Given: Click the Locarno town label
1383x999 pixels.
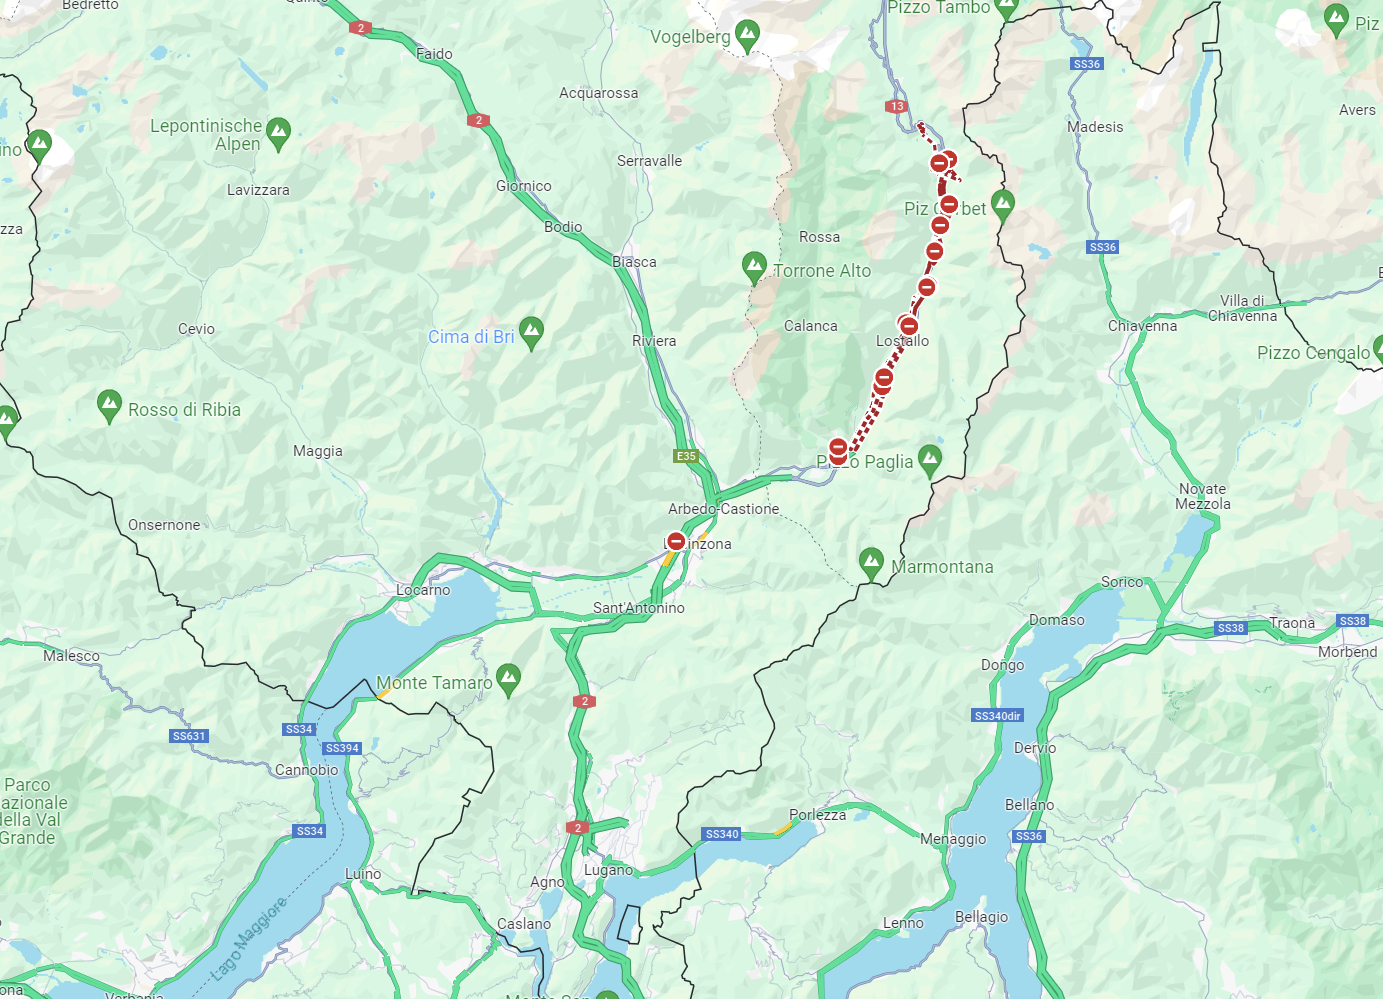Looking at the screenshot, I should pyautogui.click(x=423, y=590).
